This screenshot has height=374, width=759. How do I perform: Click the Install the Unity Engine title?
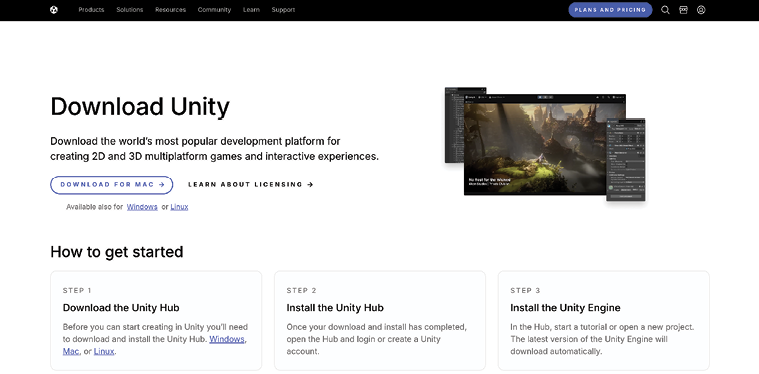(x=565, y=308)
